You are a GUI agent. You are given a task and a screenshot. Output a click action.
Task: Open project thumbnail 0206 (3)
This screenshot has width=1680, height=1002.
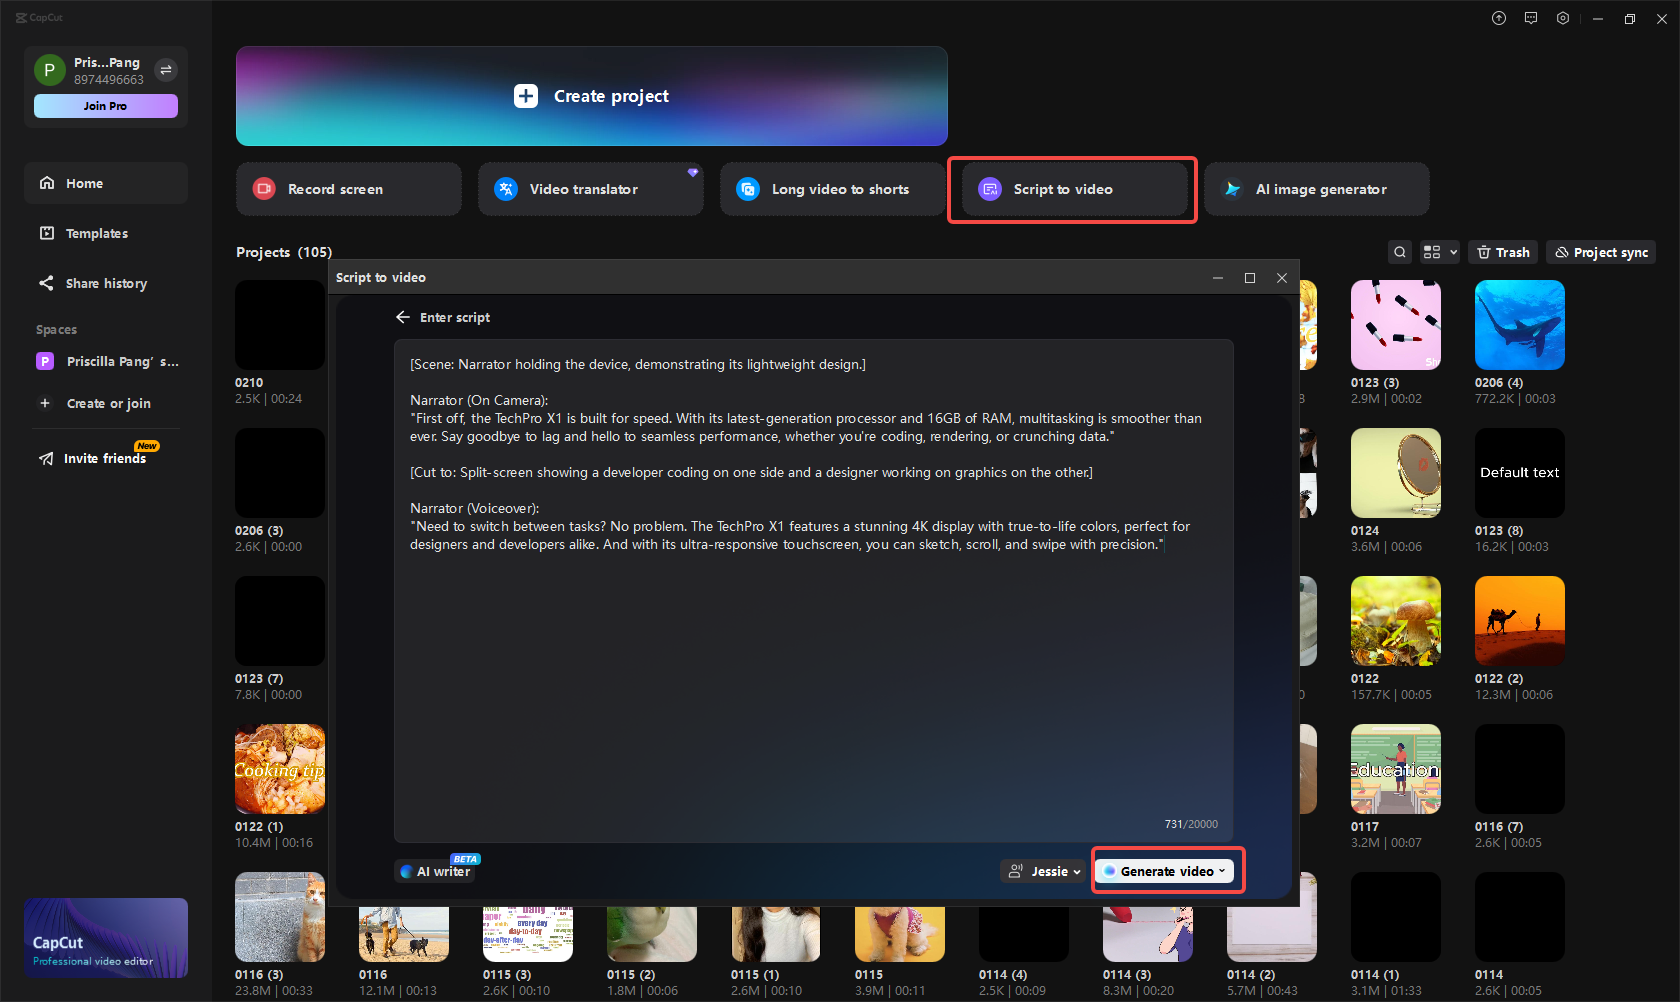click(280, 473)
